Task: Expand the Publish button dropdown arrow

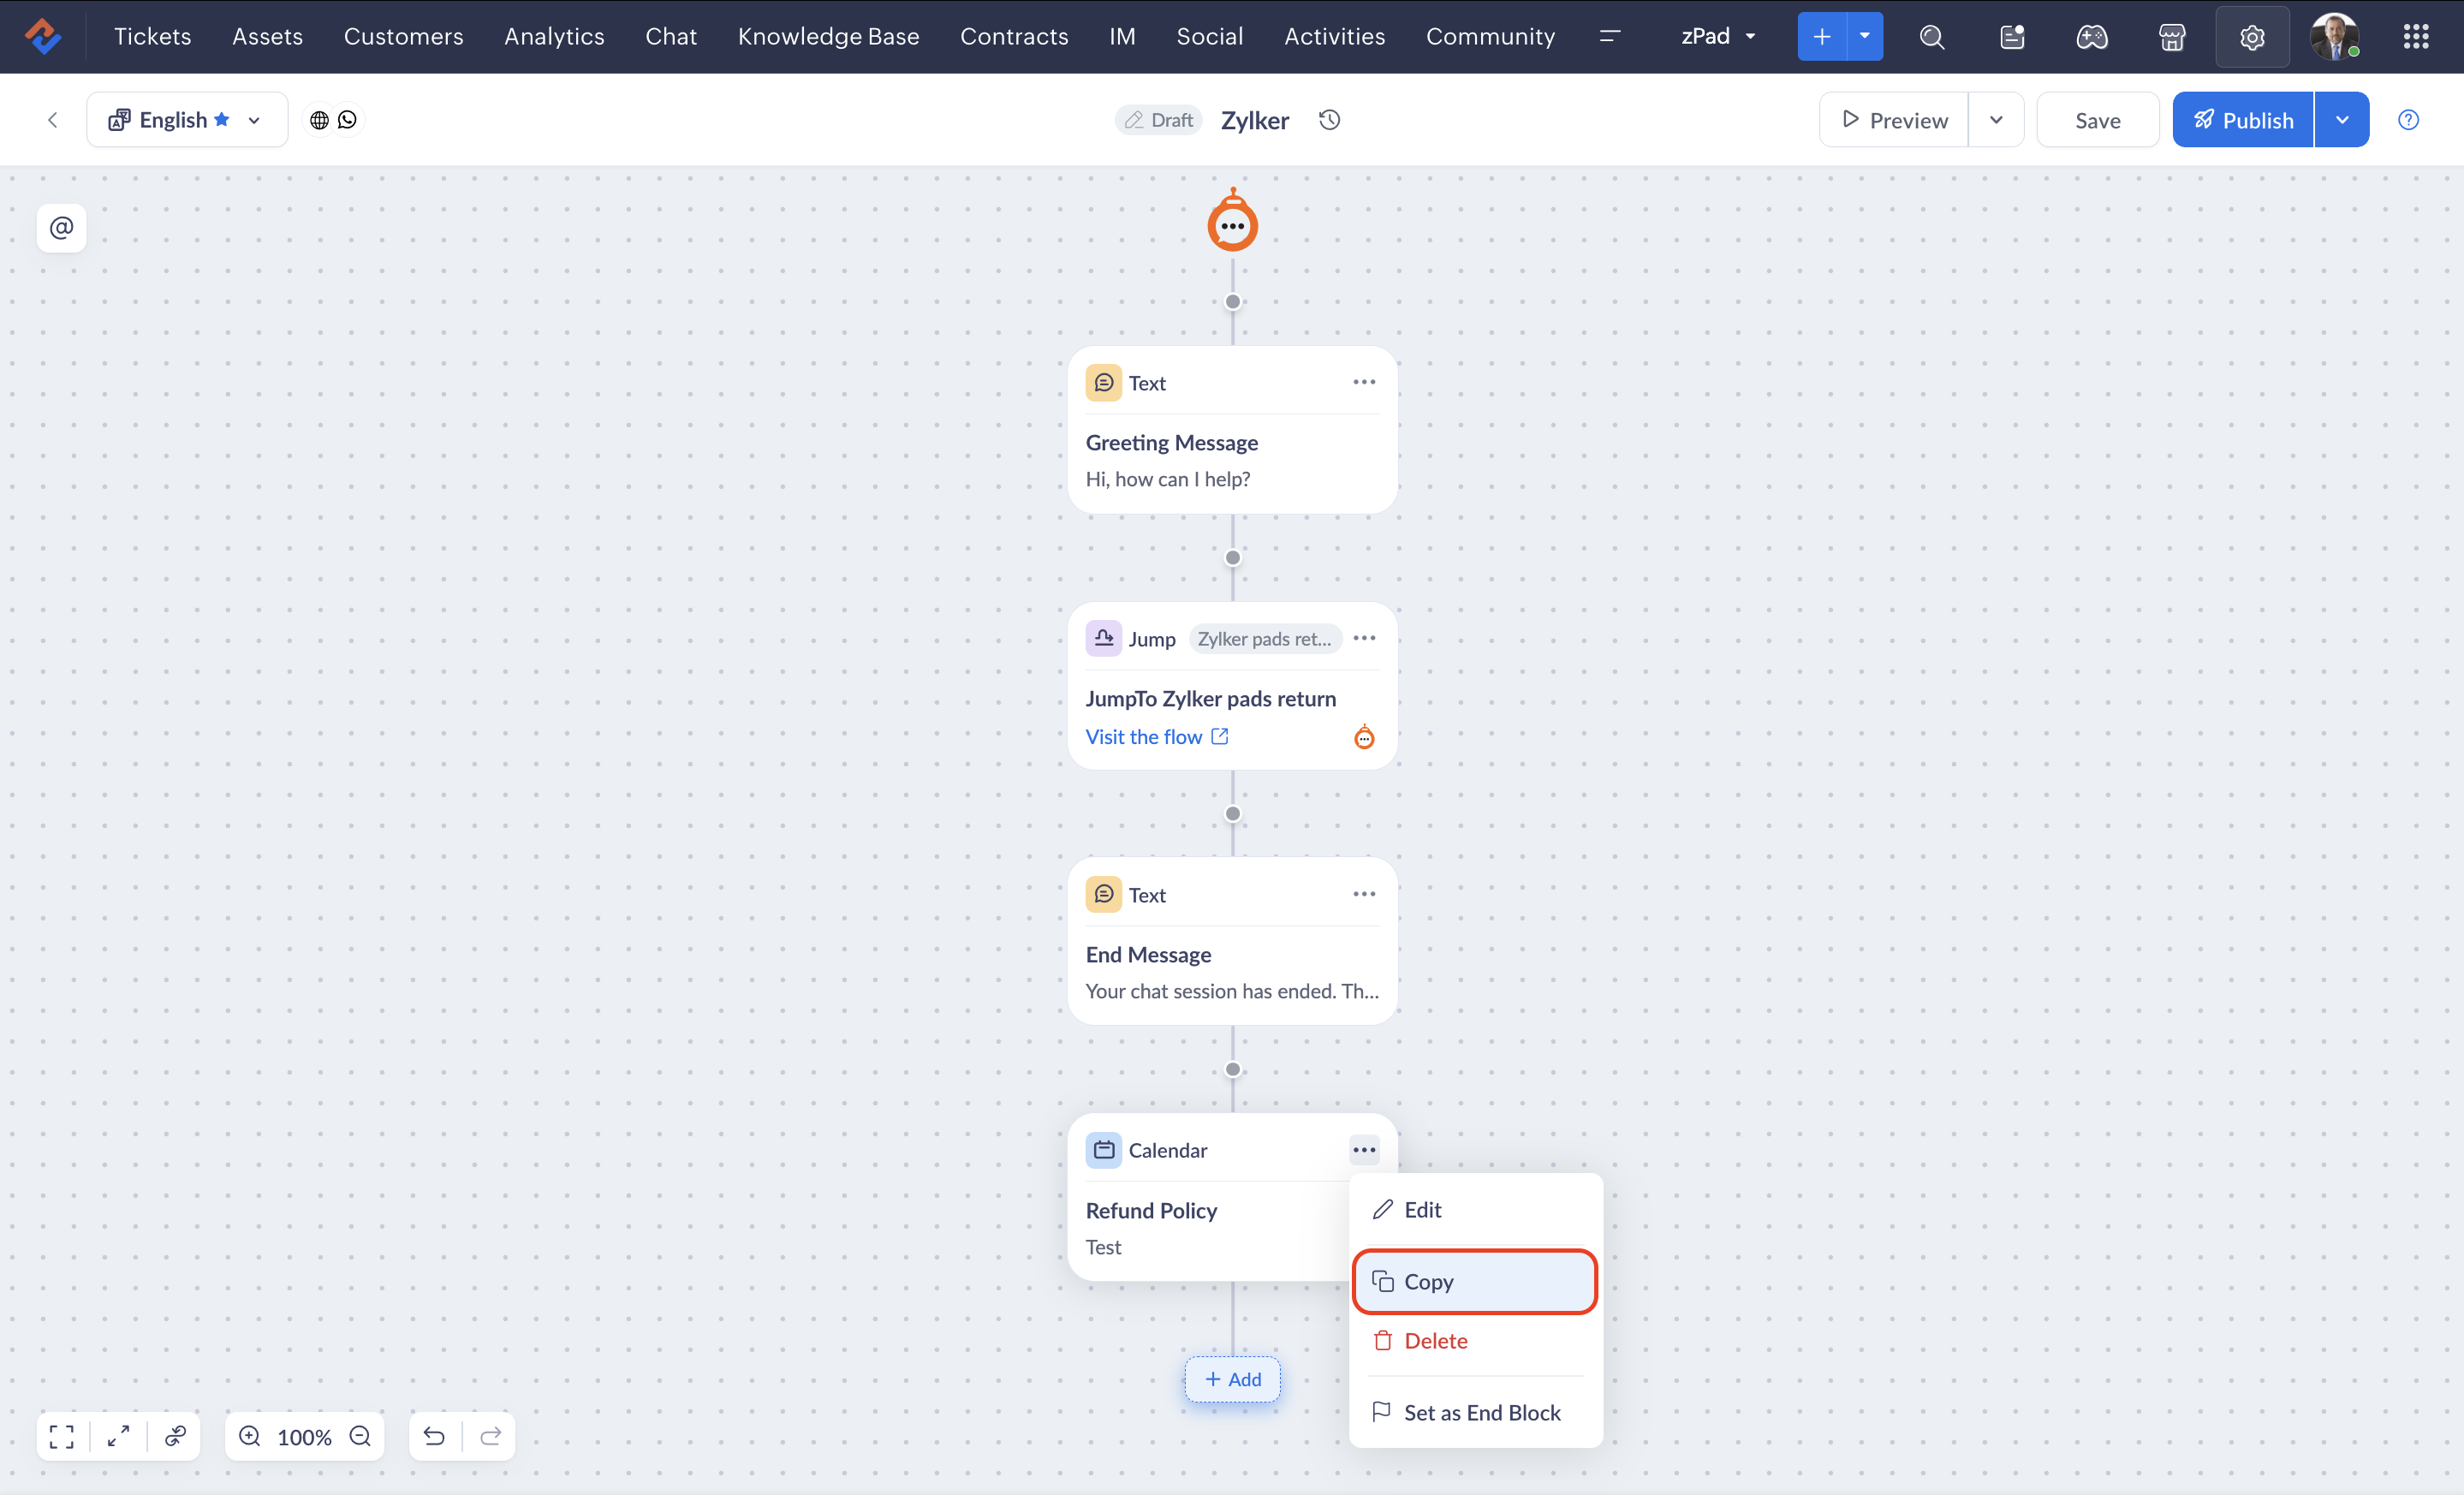Action: (x=2341, y=120)
